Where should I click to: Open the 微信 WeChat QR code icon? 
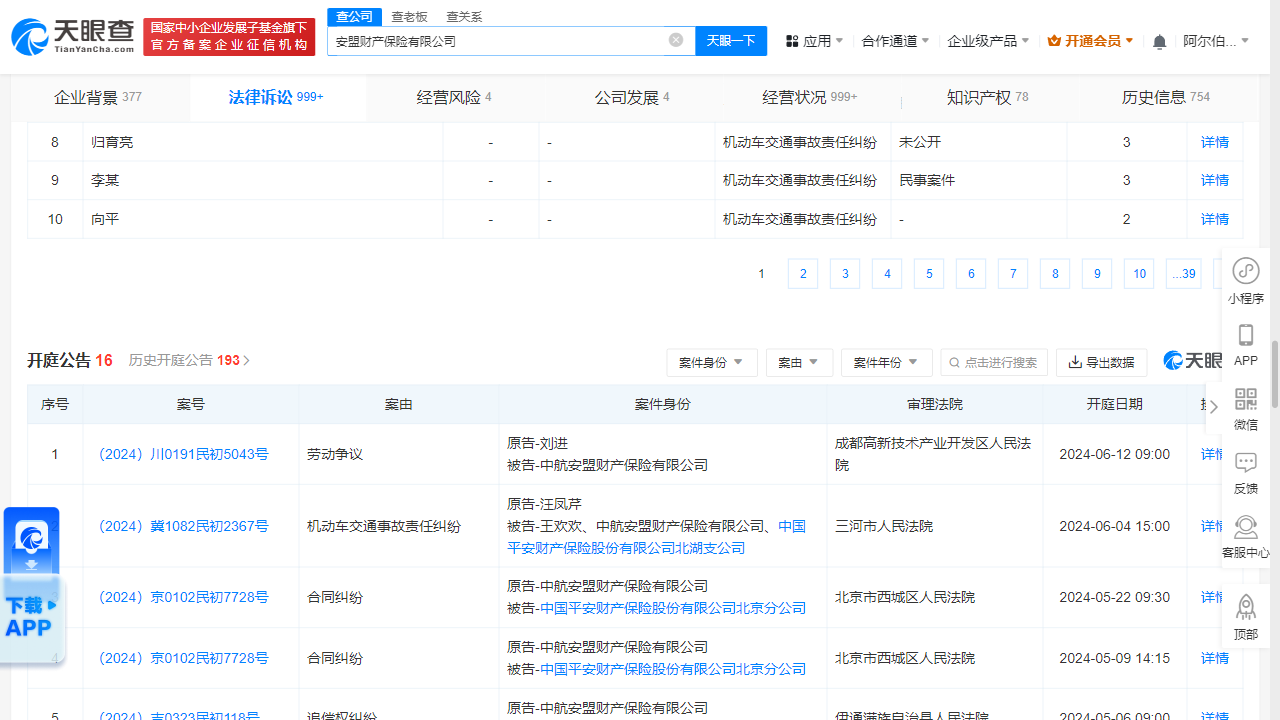pyautogui.click(x=1245, y=399)
